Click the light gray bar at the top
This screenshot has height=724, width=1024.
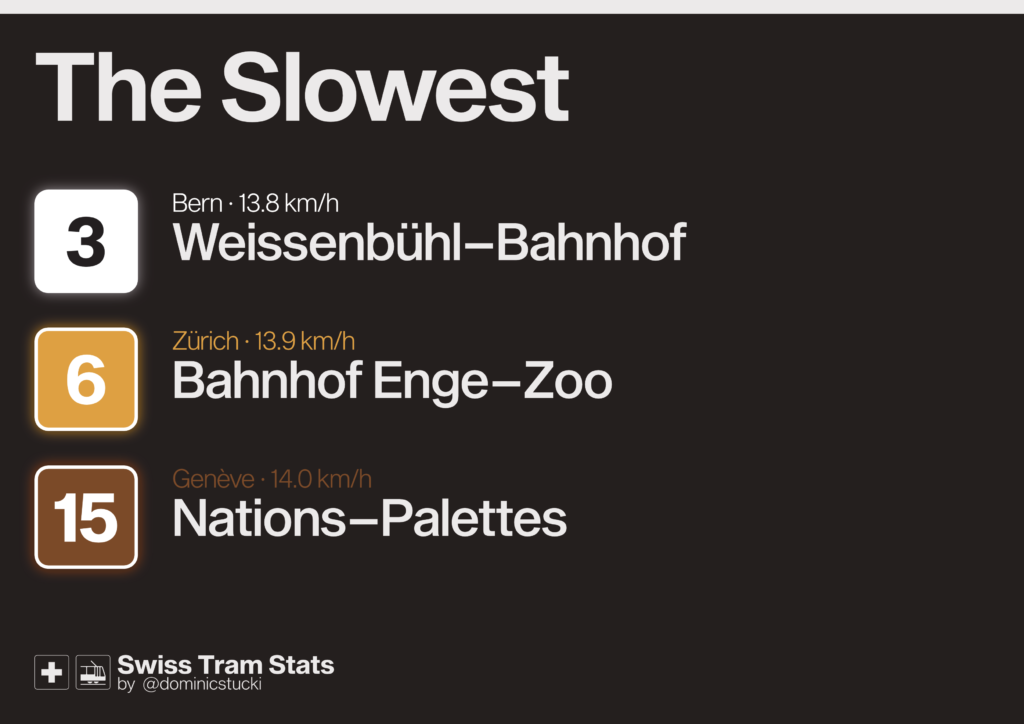pos(512,6)
